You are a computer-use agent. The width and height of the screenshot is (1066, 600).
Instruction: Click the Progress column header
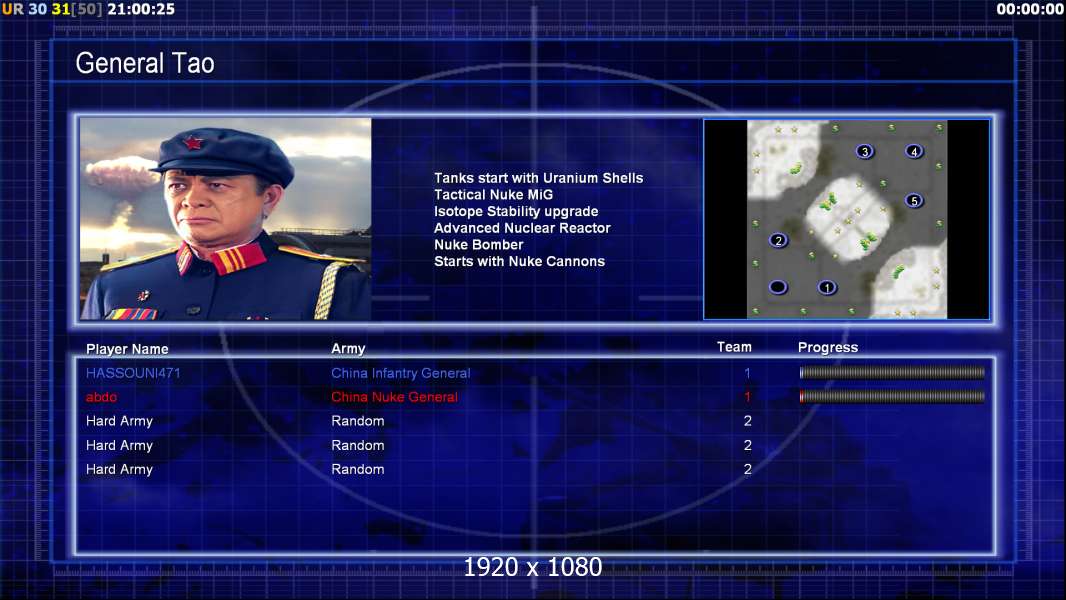pyautogui.click(x=827, y=348)
